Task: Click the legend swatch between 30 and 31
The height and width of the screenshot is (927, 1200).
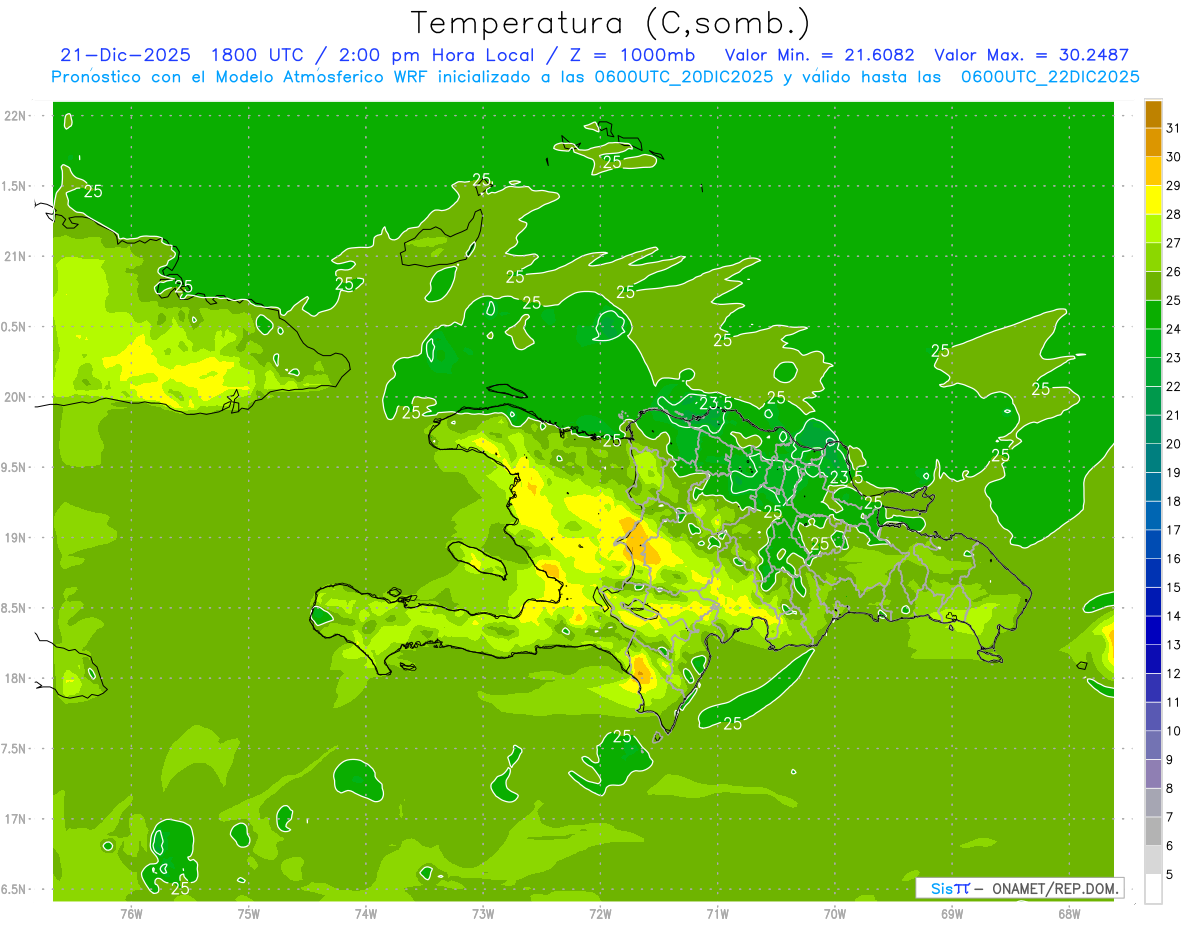Action: [1153, 142]
